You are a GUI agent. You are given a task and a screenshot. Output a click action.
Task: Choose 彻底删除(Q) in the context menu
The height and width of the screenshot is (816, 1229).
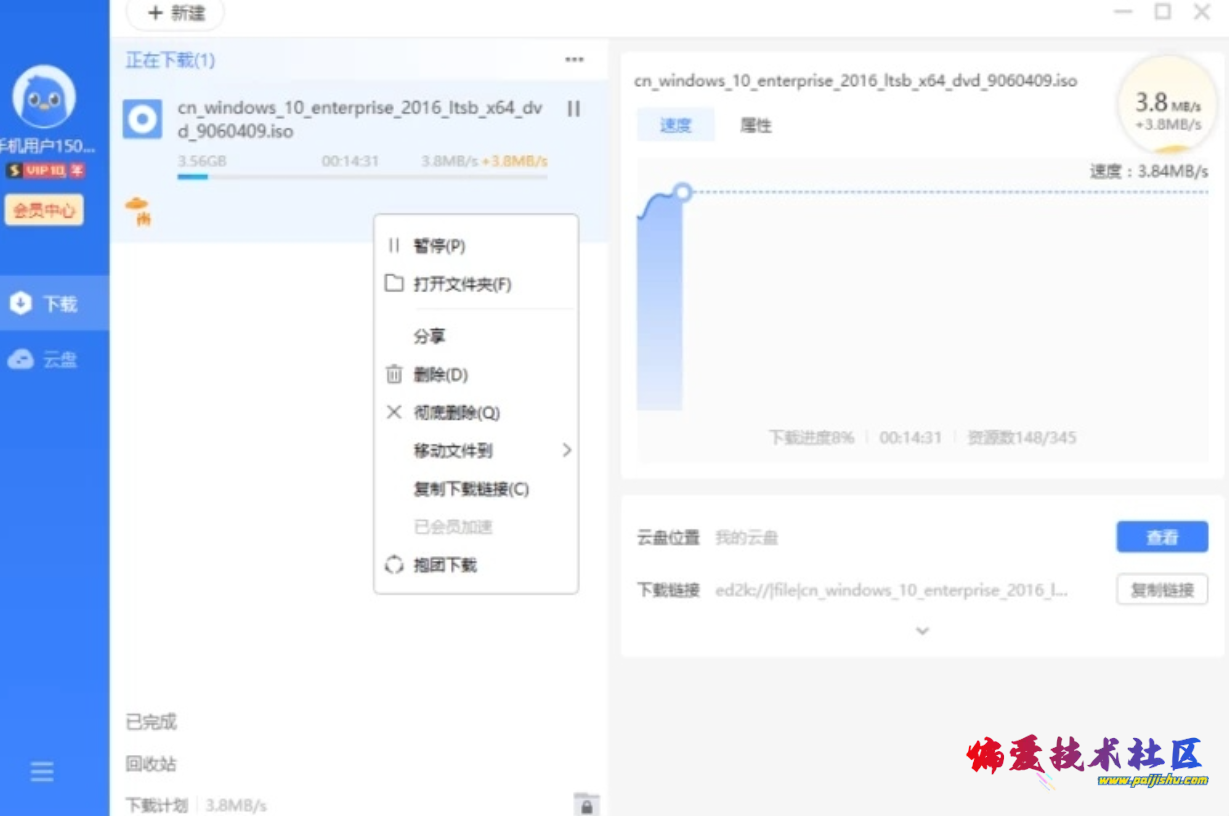coord(476,413)
